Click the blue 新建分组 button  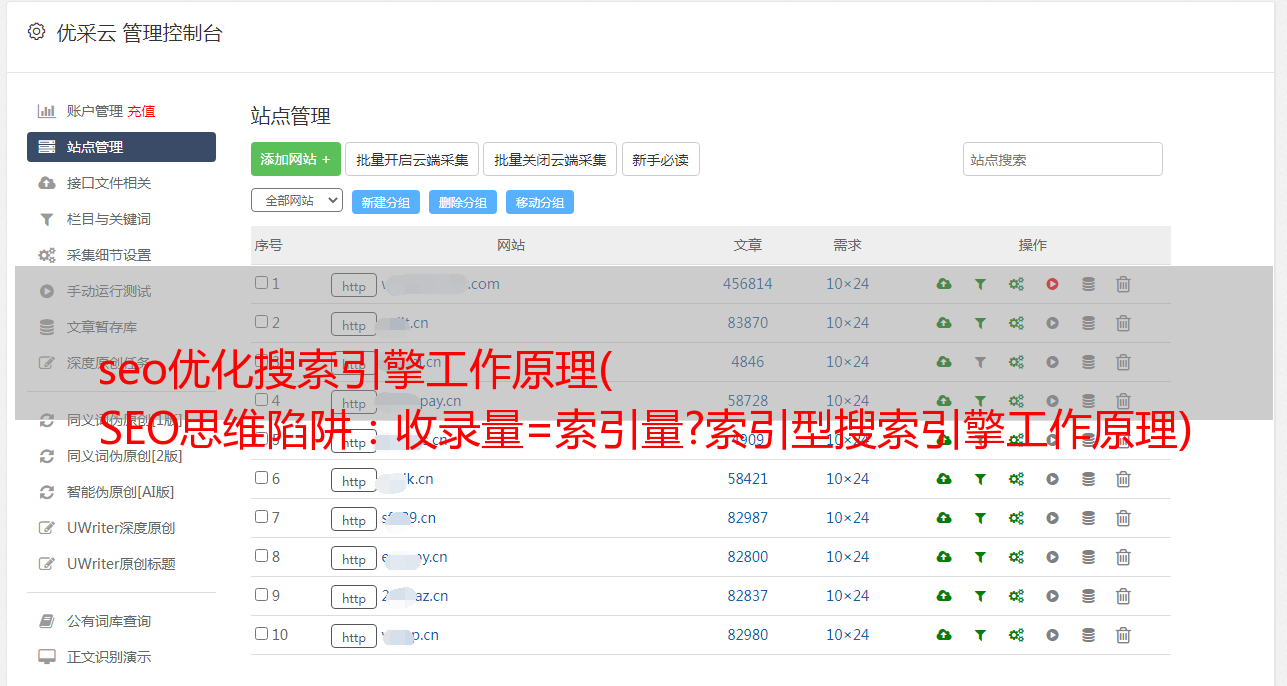coord(386,202)
